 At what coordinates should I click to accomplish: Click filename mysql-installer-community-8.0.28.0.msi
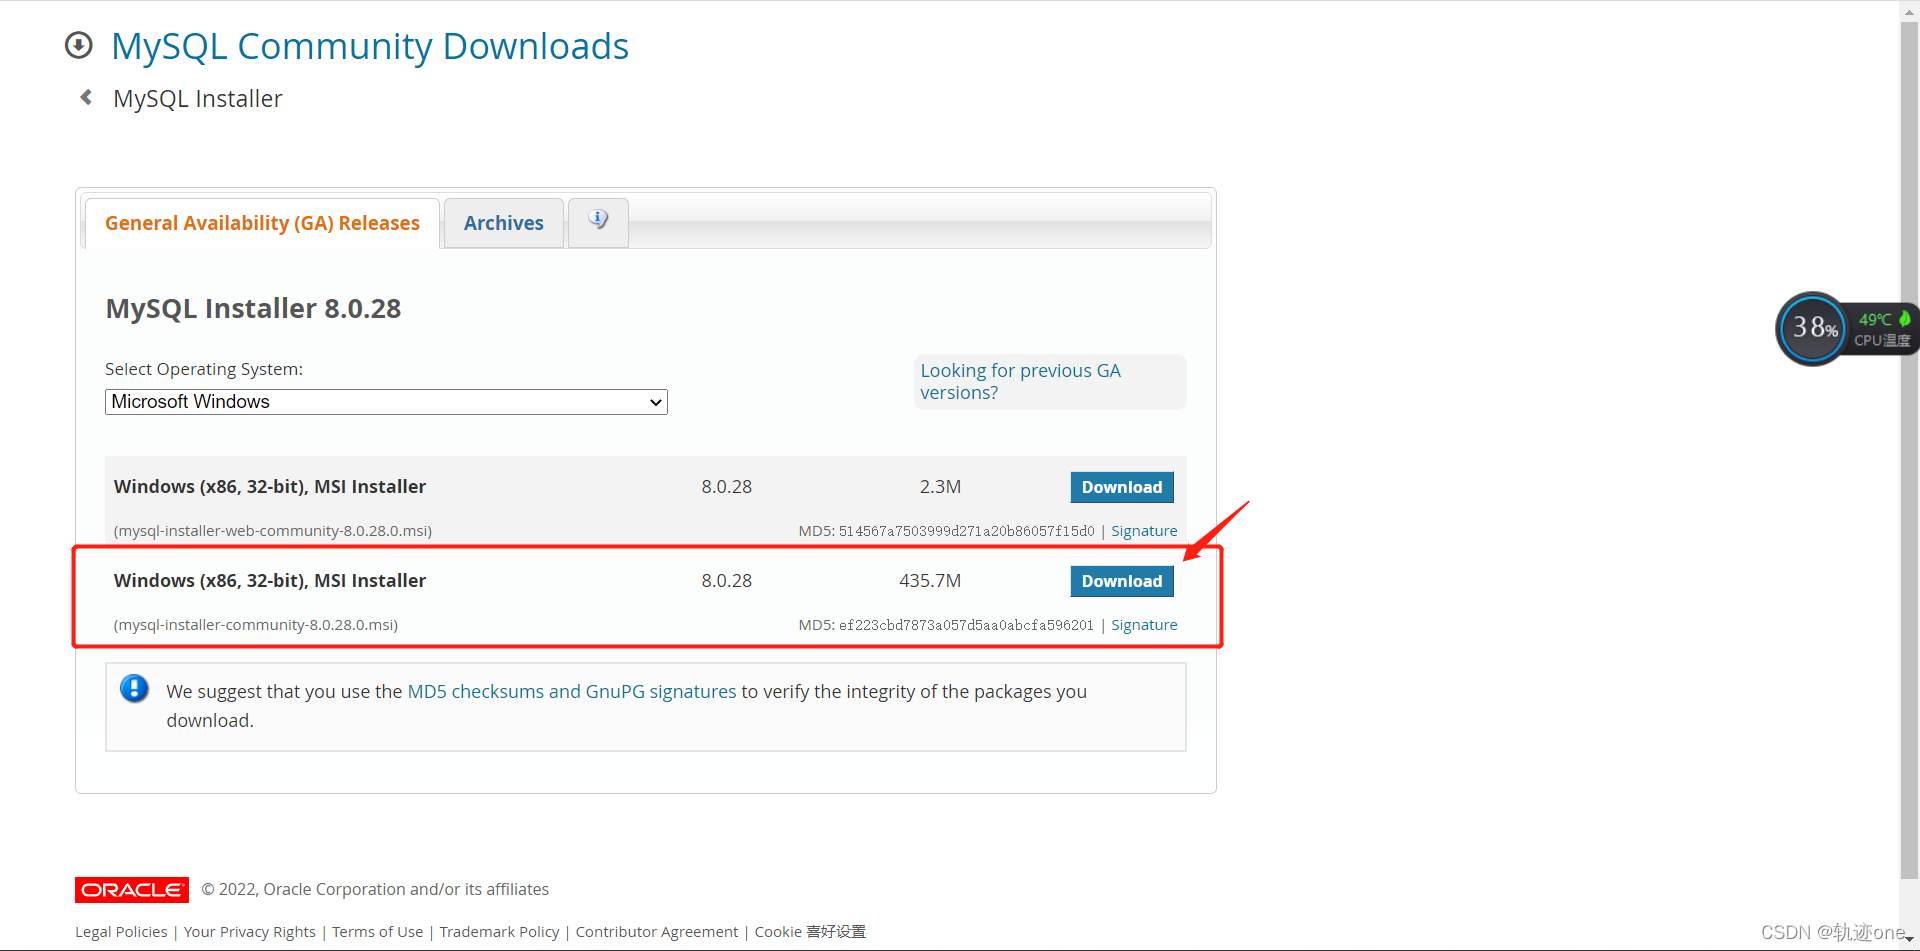[256, 625]
